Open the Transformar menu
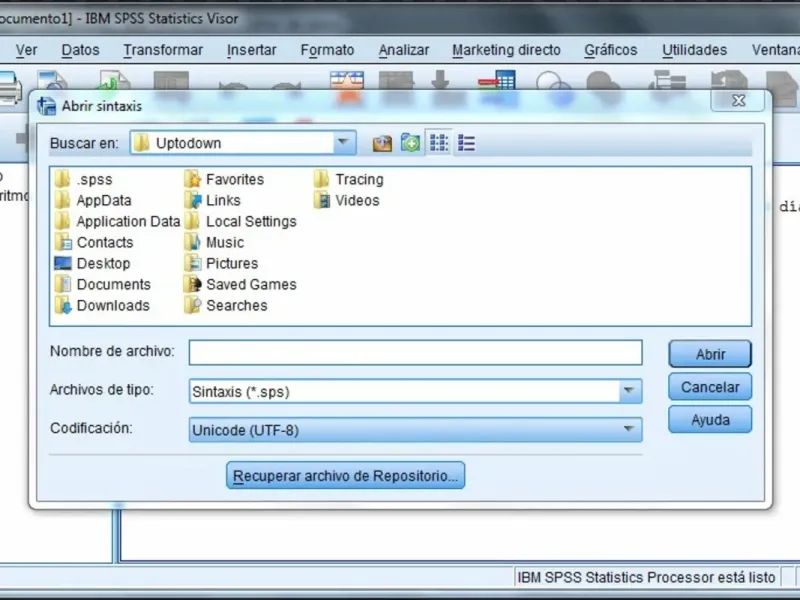This screenshot has height=600, width=800. pyautogui.click(x=163, y=50)
